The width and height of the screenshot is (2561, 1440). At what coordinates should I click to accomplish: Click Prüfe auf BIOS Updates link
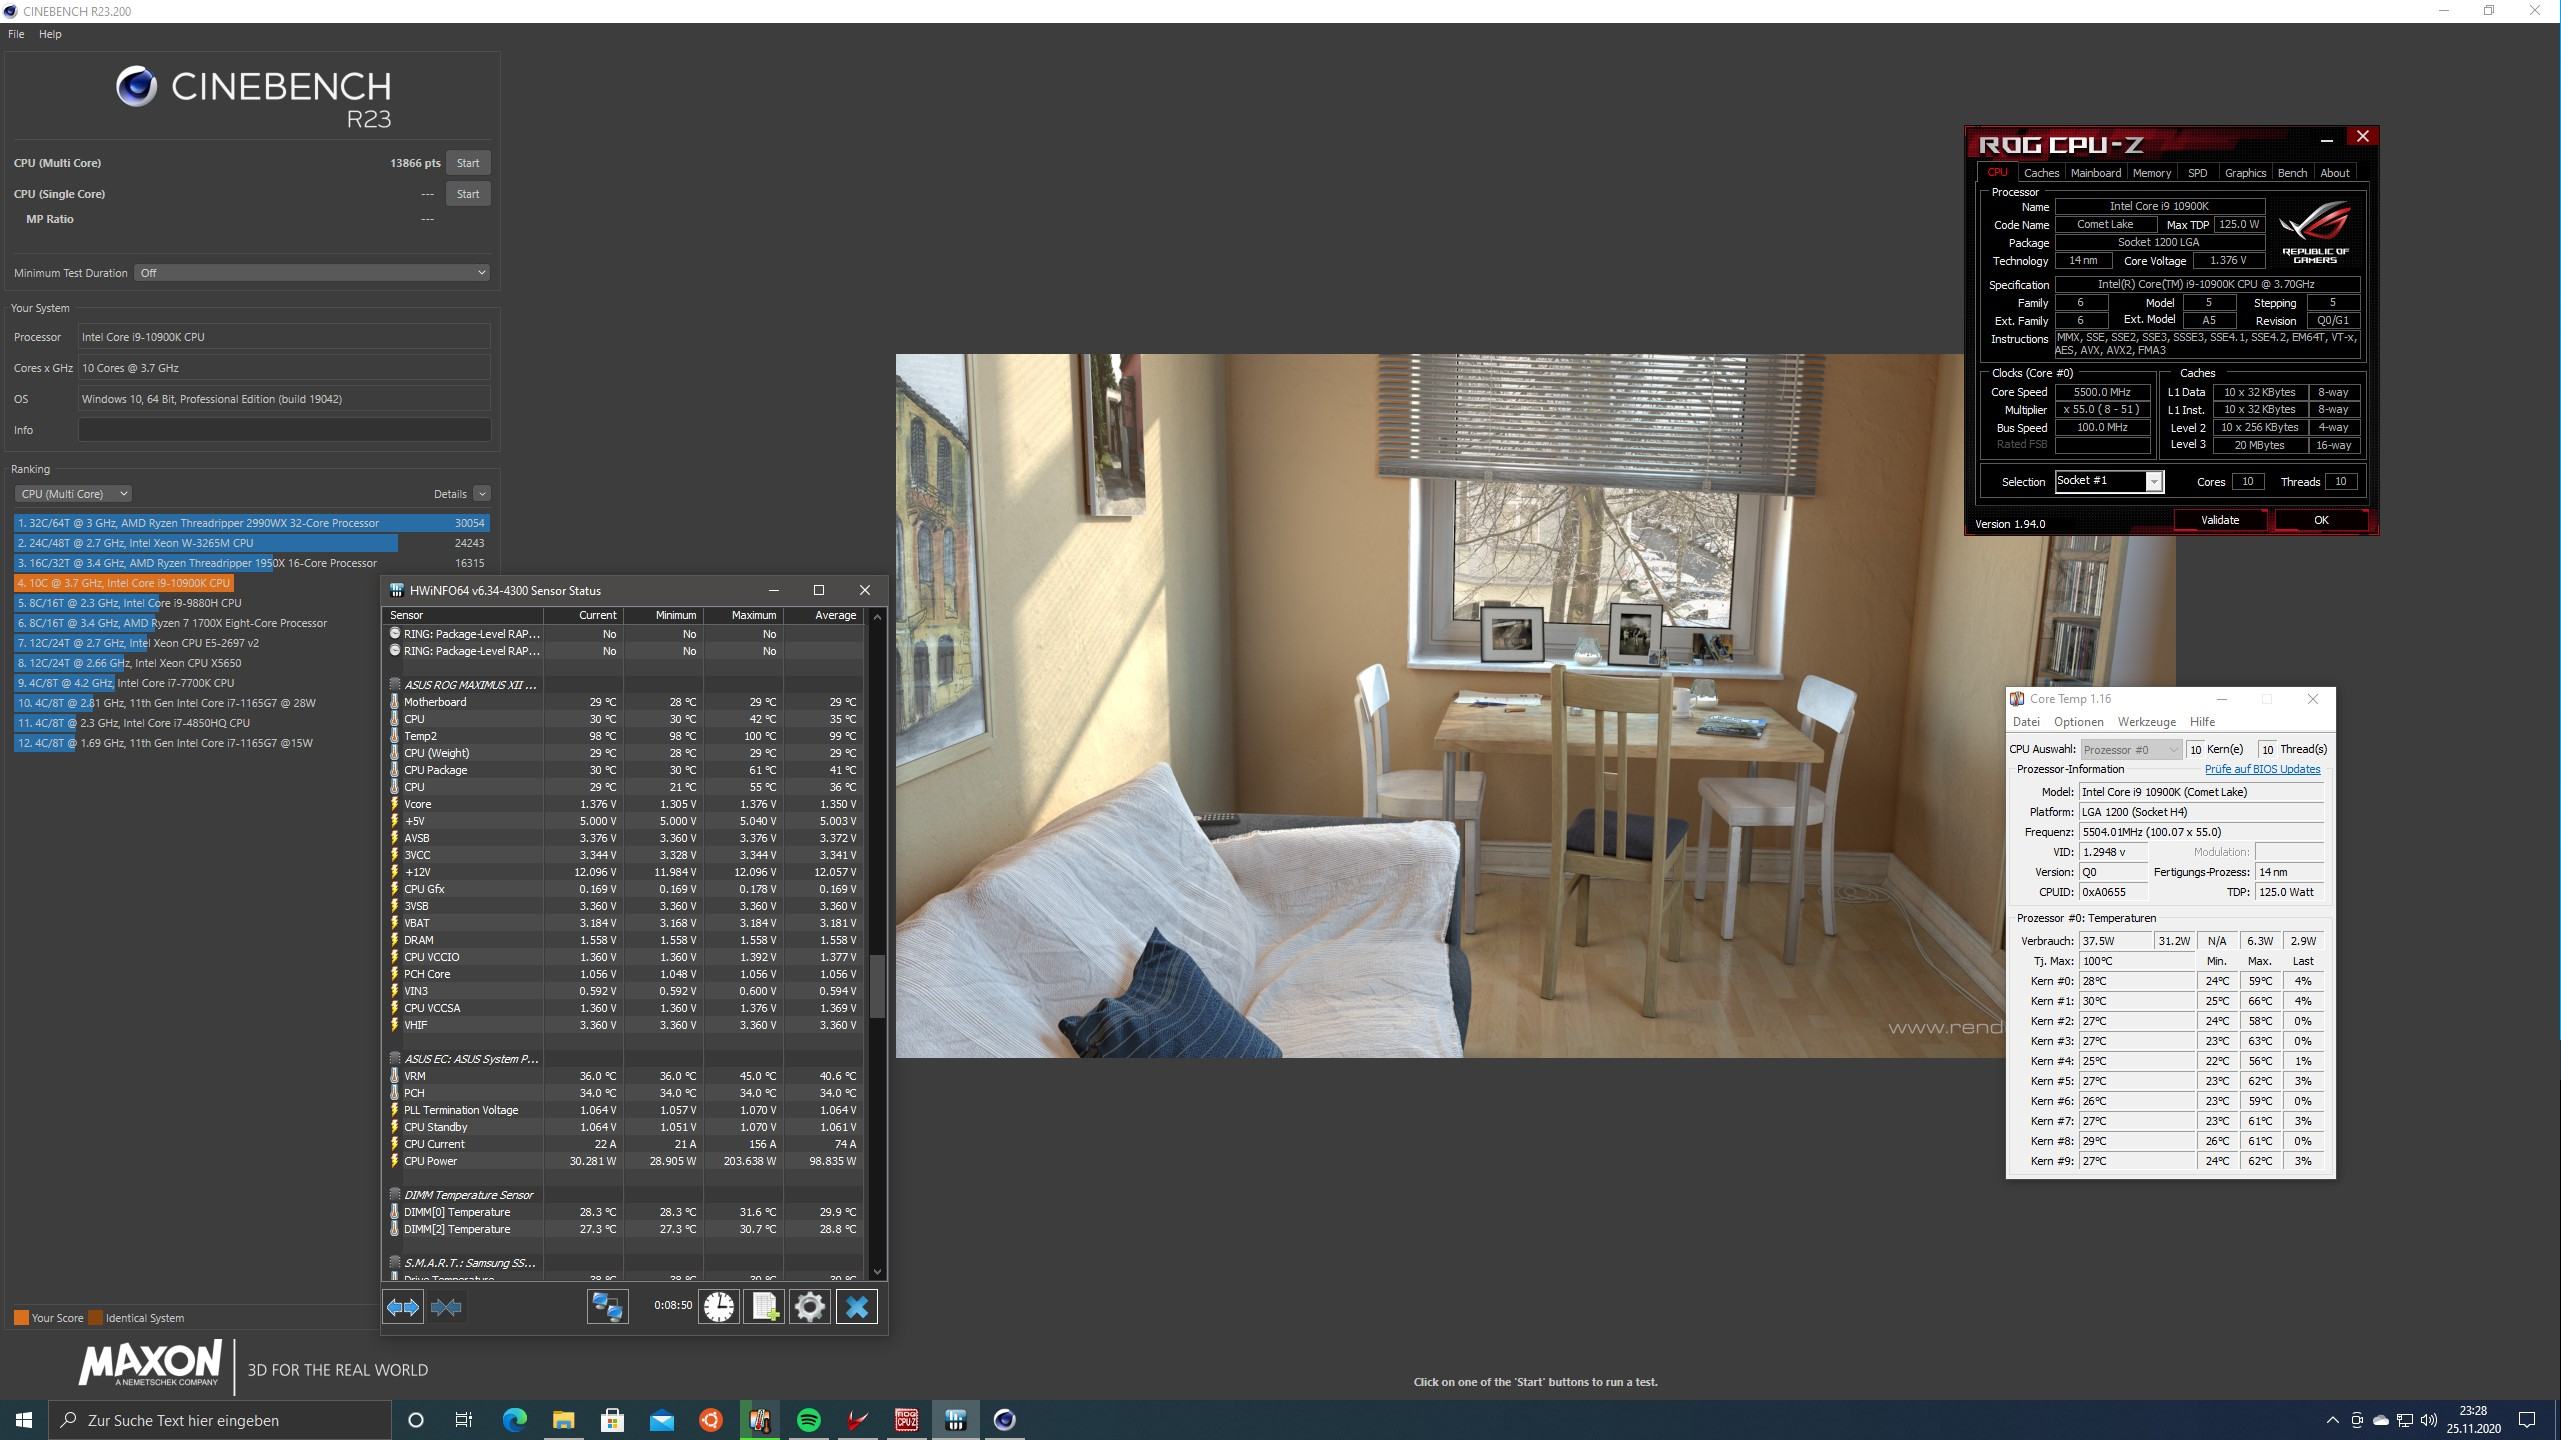click(2262, 769)
